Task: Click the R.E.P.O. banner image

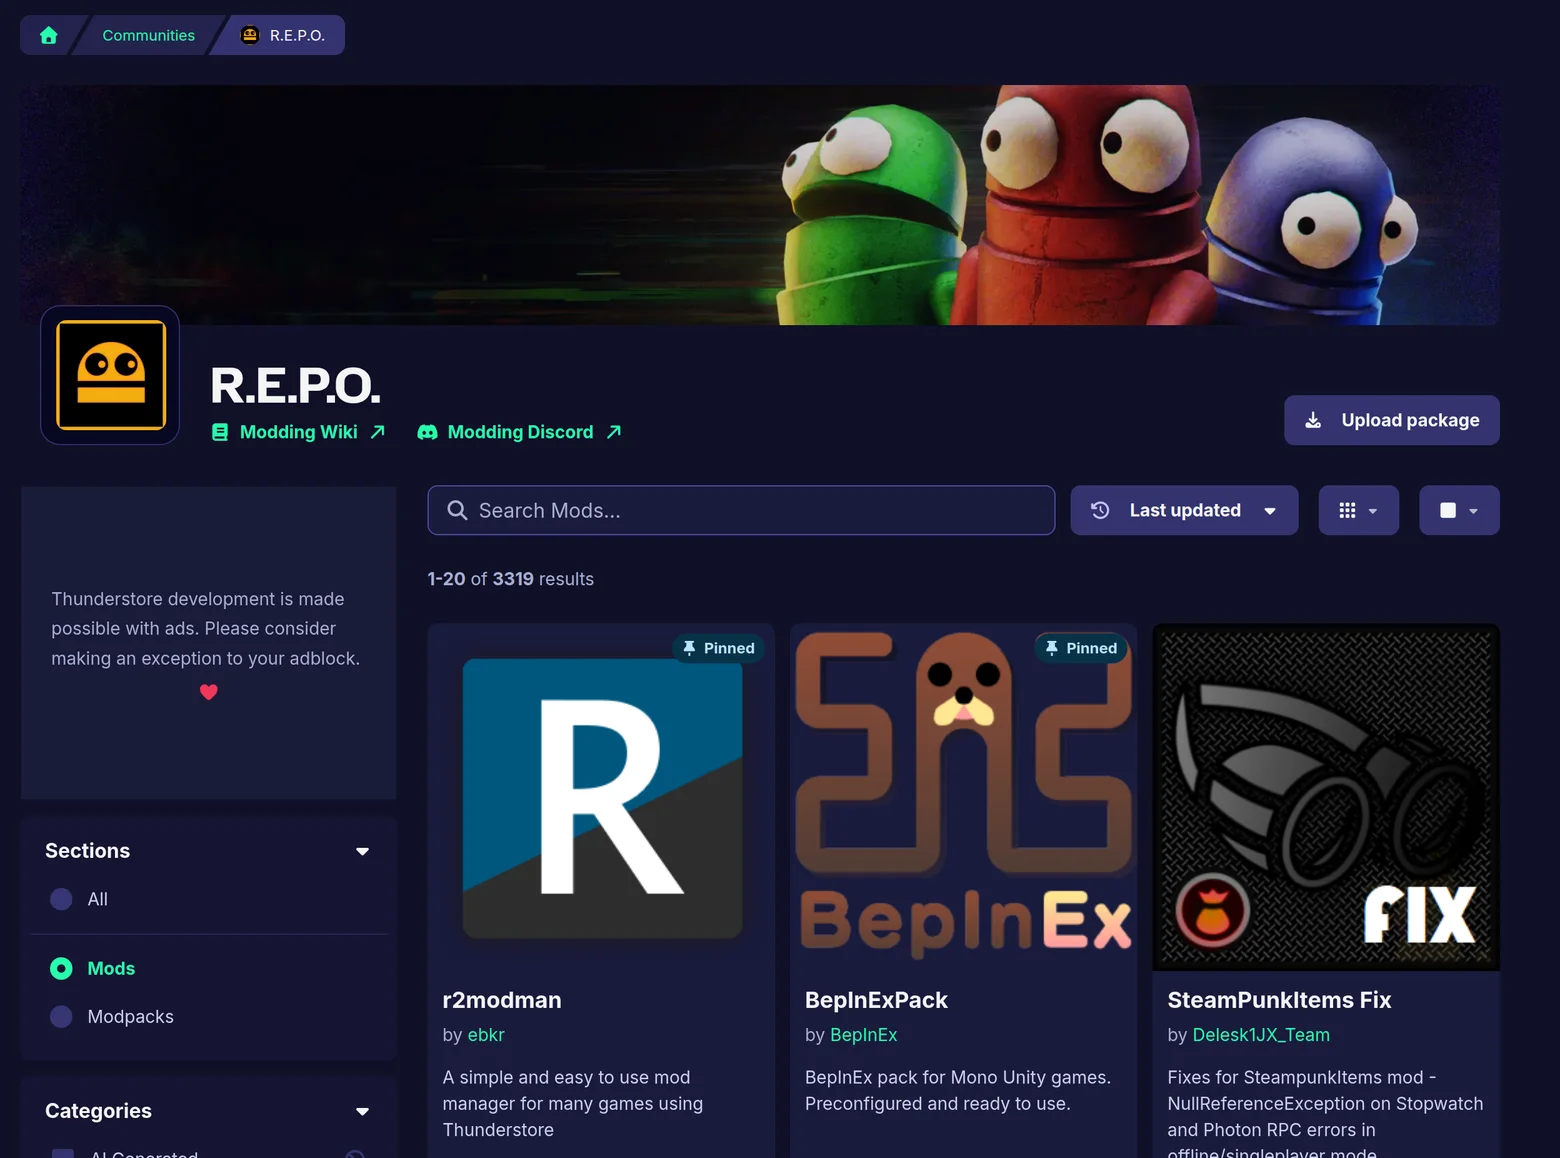Action: click(760, 205)
